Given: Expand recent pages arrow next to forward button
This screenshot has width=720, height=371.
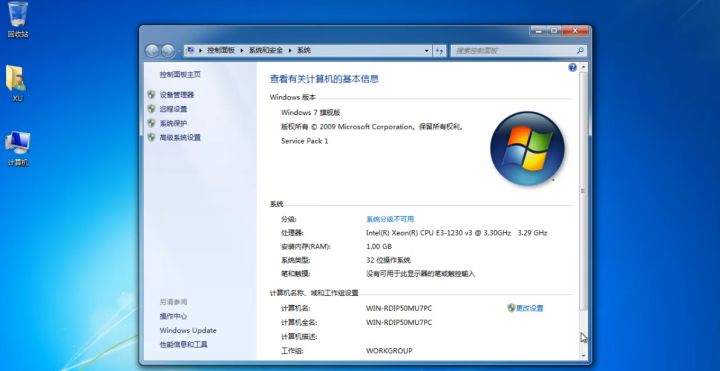Looking at the screenshot, I should 179,51.
